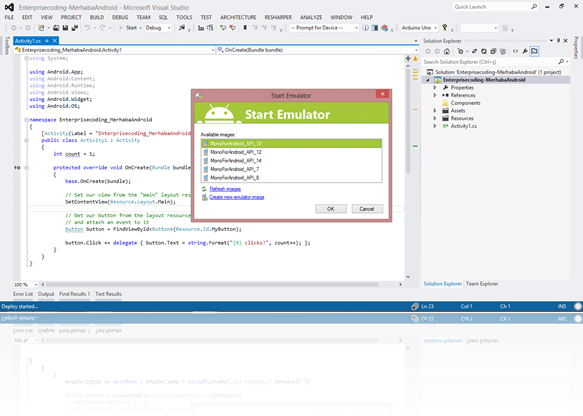Click the notification icon in the status bar
The image size is (583, 416).
578,306
